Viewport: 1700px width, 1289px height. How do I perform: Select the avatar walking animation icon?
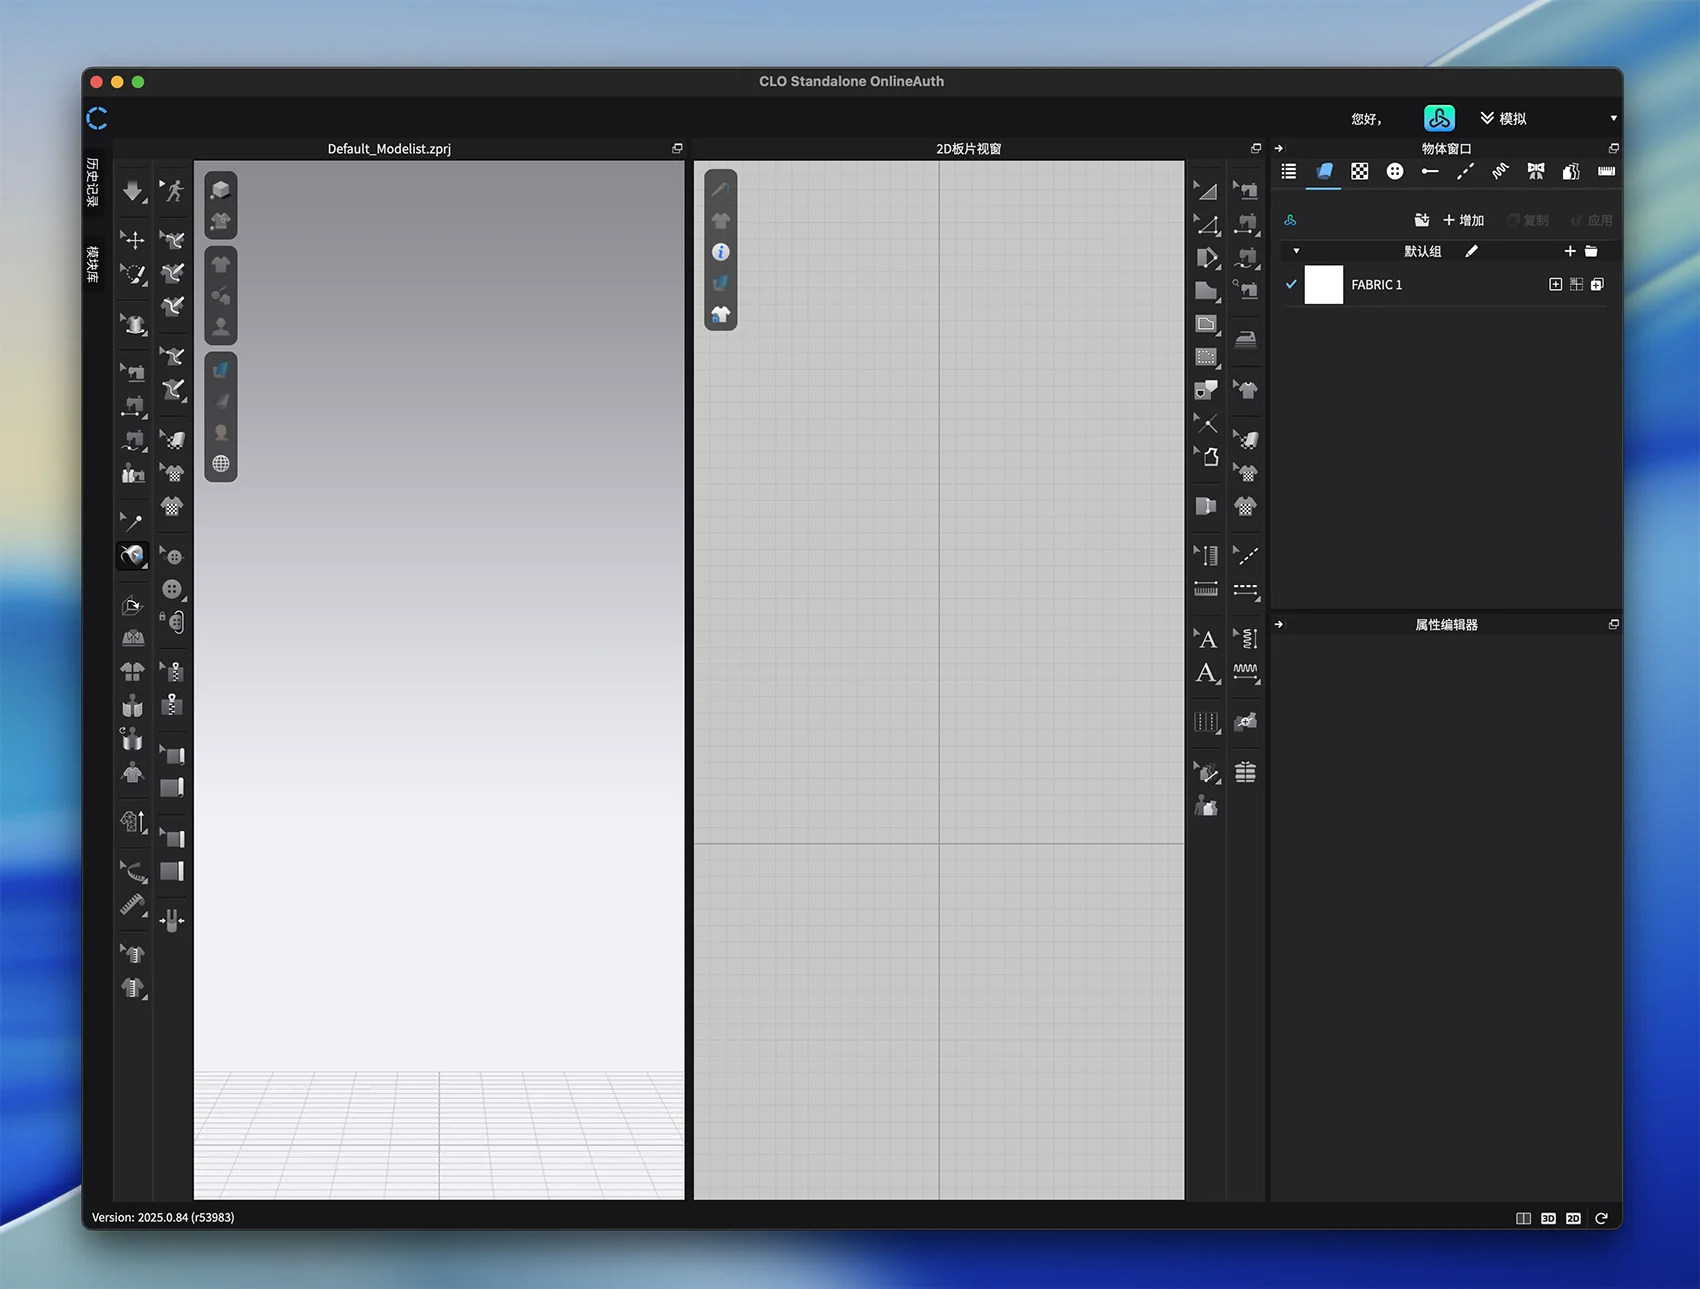174,190
